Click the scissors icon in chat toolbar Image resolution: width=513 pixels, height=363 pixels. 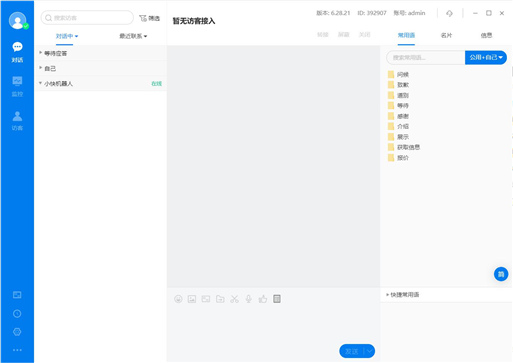(234, 299)
